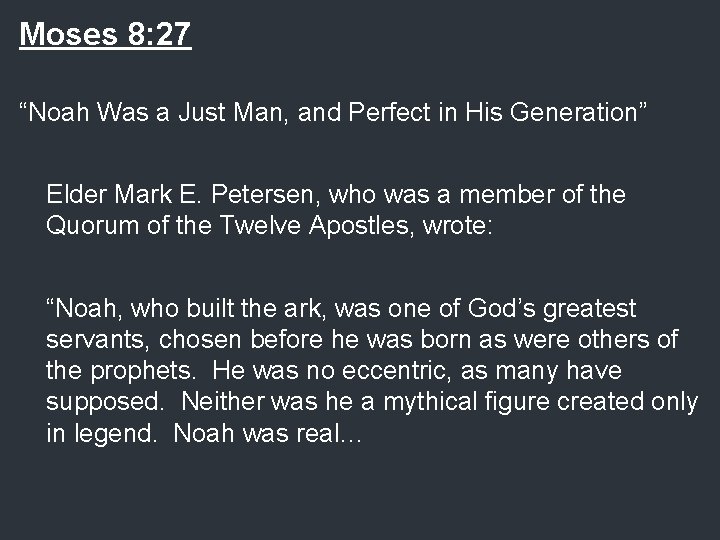Click the words as many have
720x540 pixels.
pos(541,371)
